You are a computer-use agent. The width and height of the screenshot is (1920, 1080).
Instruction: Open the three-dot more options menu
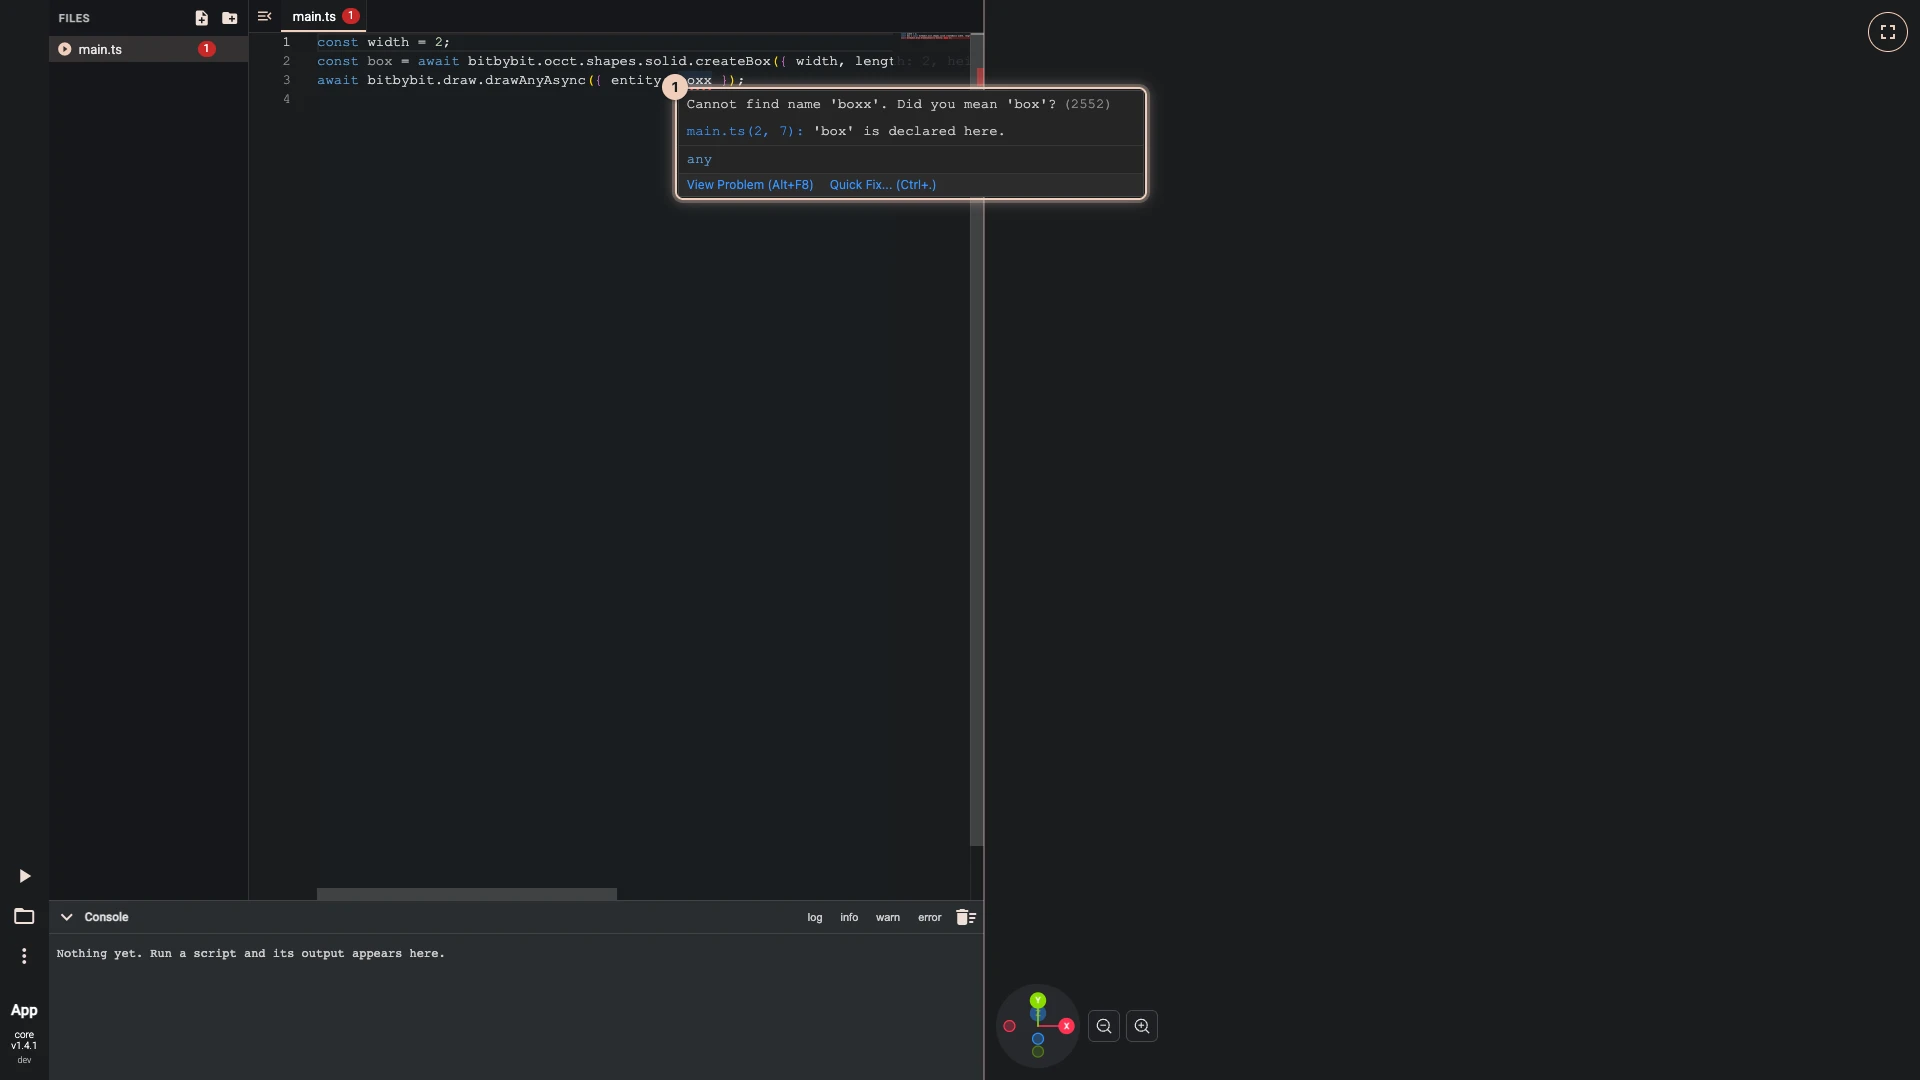click(x=24, y=956)
